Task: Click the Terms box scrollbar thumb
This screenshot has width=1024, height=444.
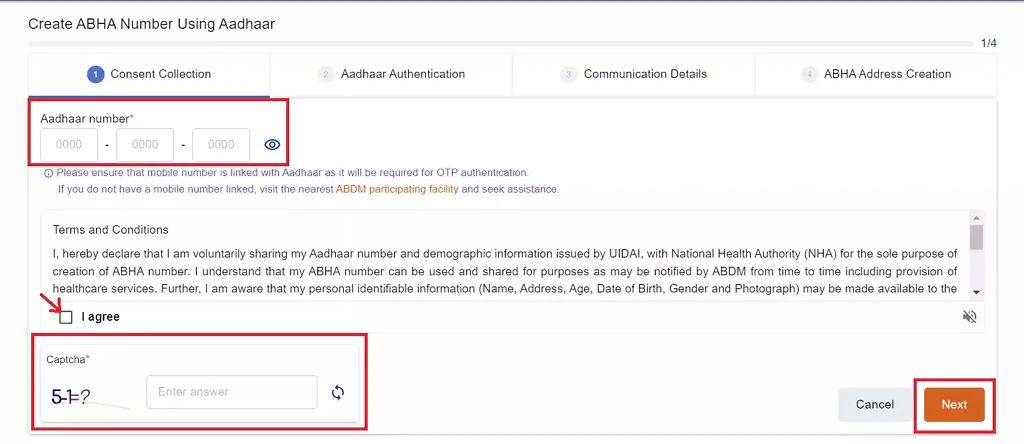Action: [x=976, y=237]
